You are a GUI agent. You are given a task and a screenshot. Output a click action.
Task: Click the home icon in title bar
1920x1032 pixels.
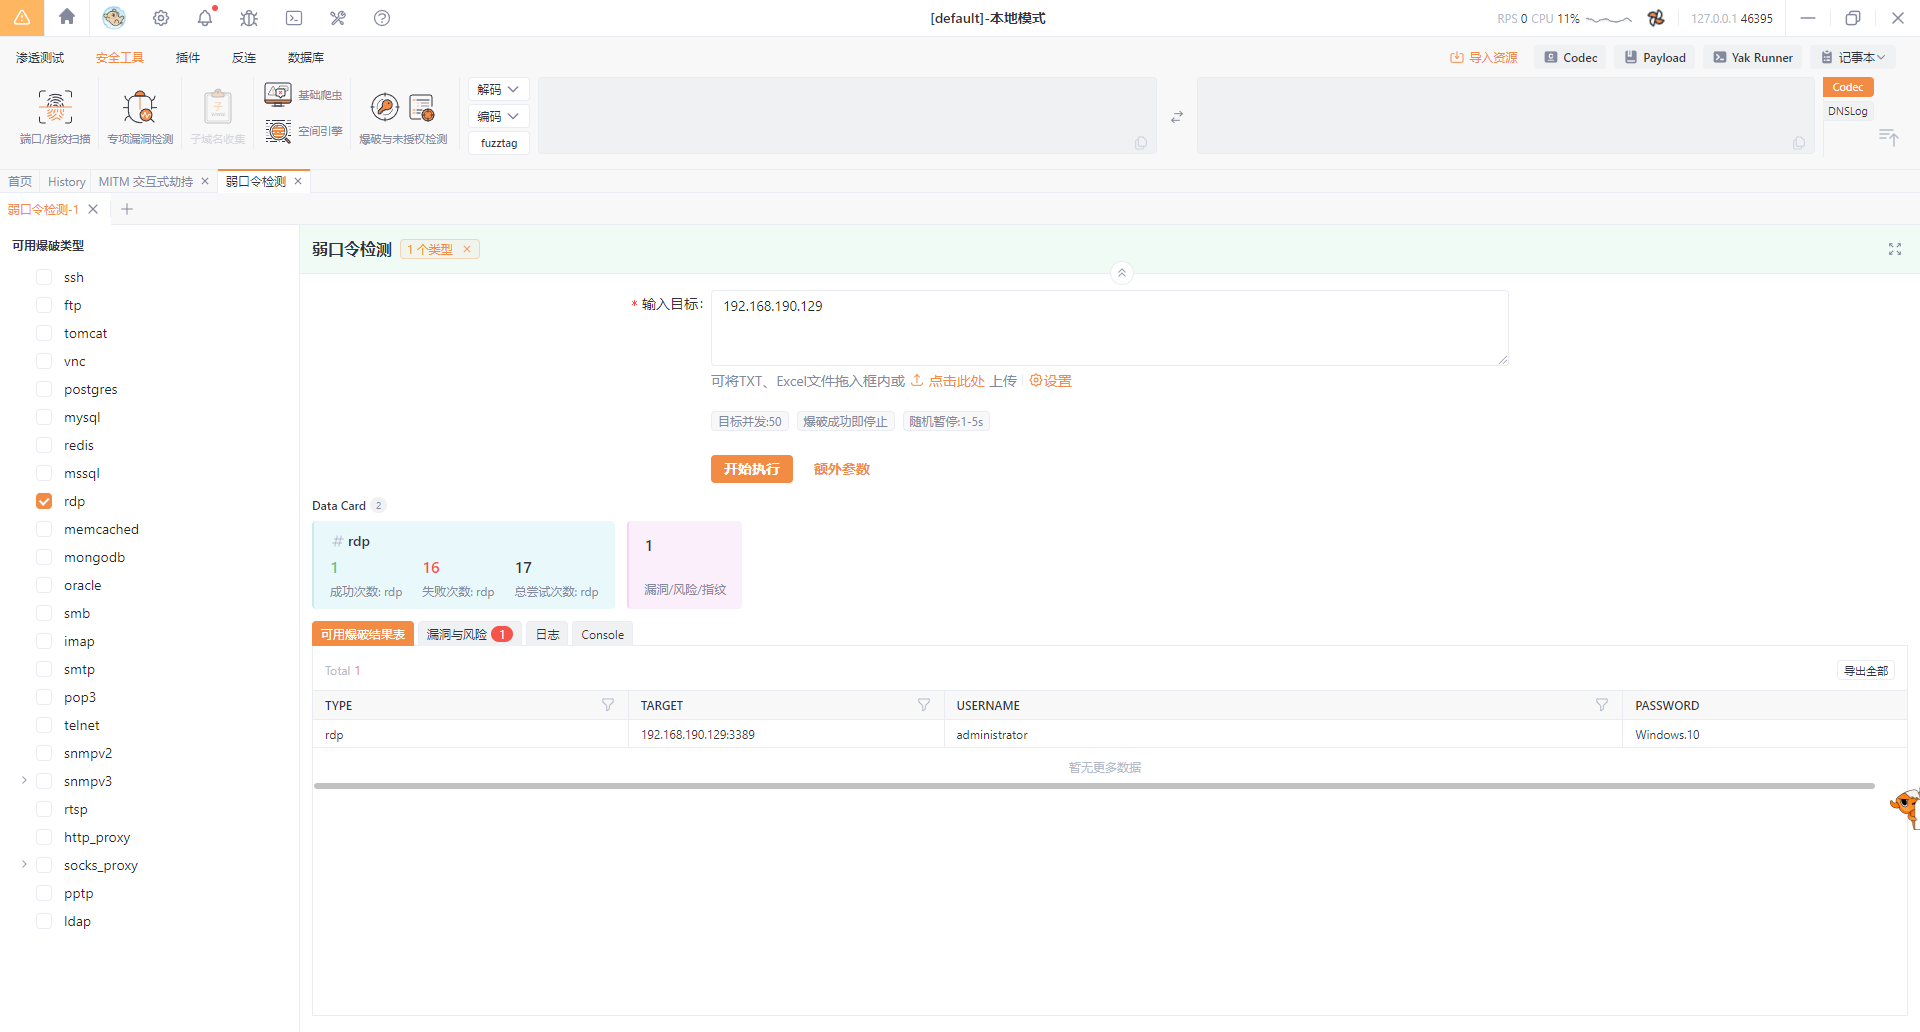coord(67,17)
